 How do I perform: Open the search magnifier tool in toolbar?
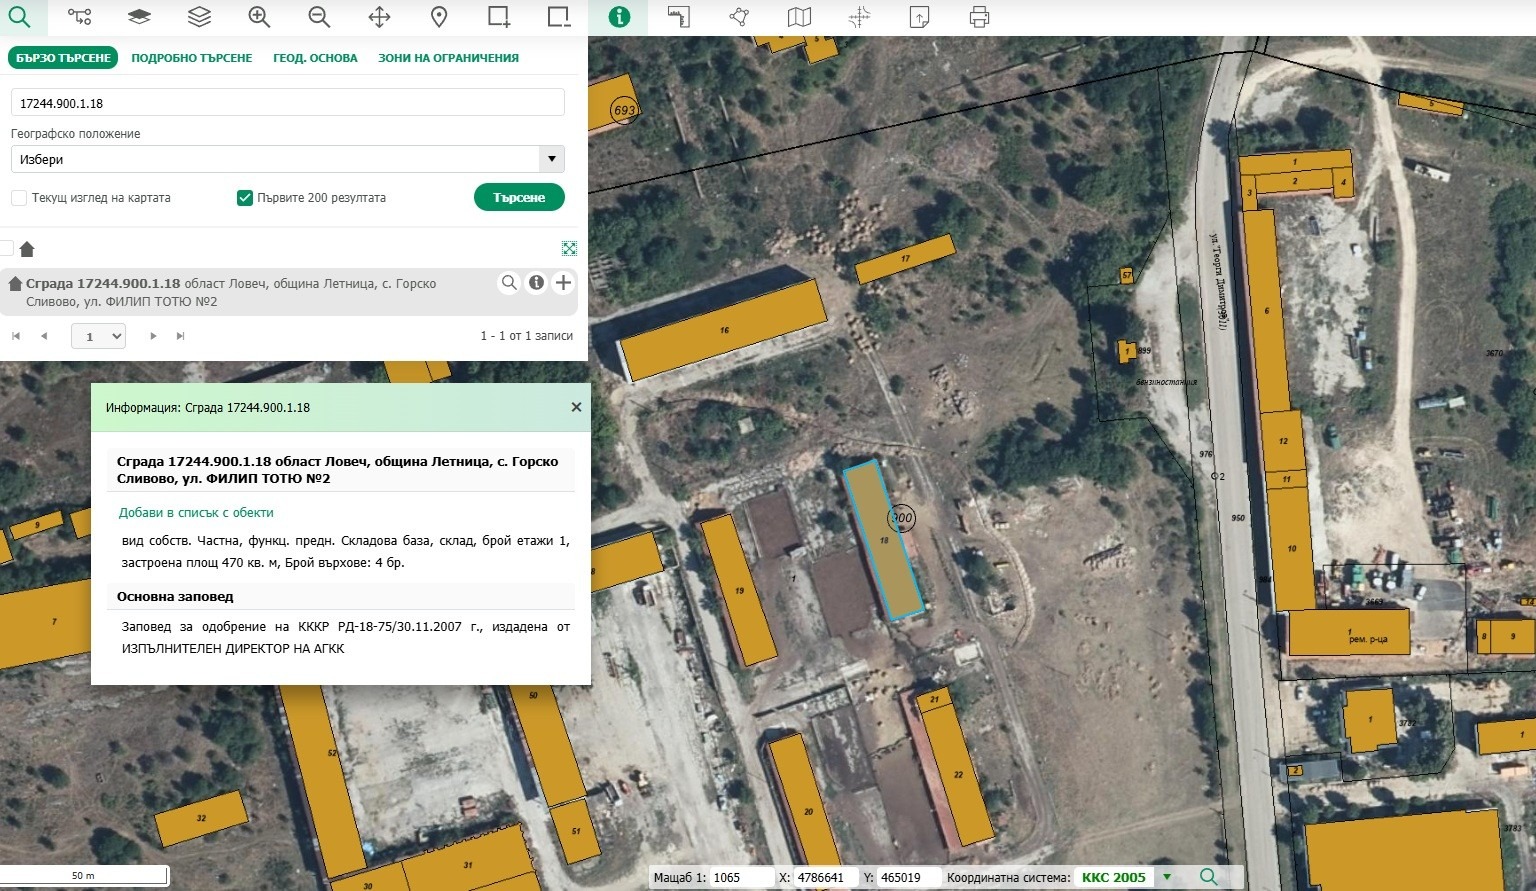pyautogui.click(x=19, y=17)
